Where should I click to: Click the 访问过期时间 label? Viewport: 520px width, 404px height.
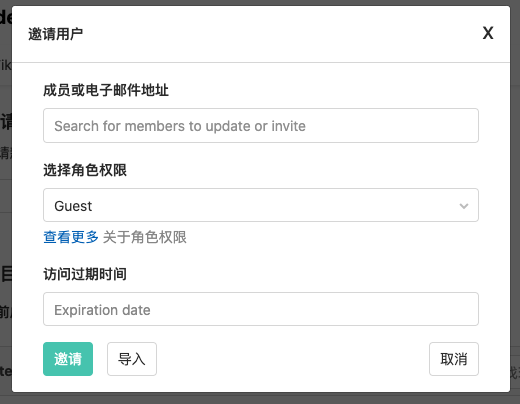coord(85,274)
